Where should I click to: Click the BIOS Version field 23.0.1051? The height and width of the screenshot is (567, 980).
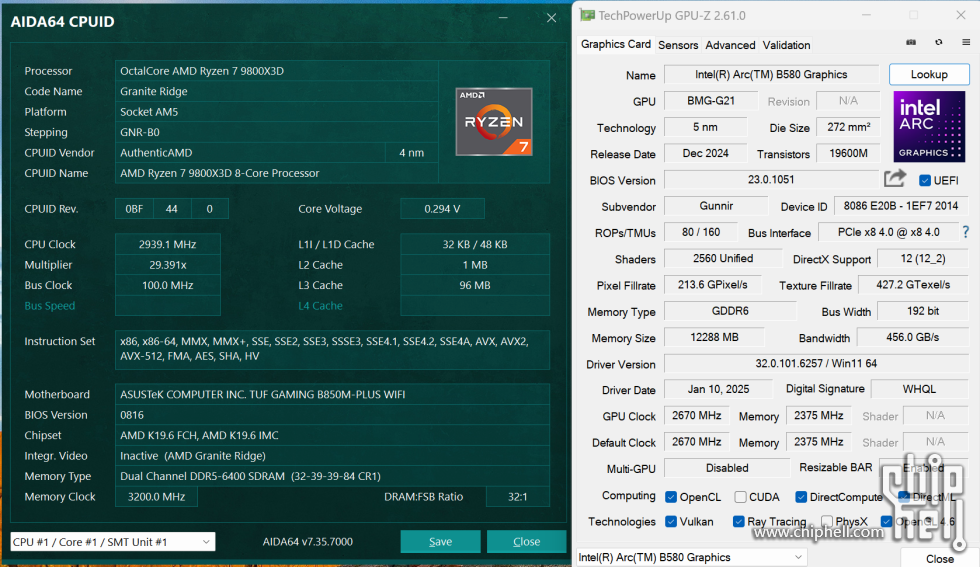coord(771,179)
